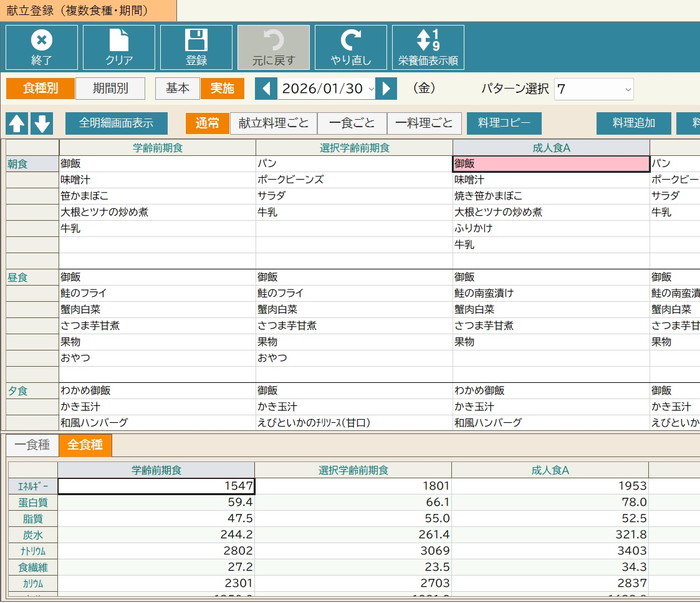The image size is (700, 603).
Task: Select the 一食ごと mode option
Action: 352,124
